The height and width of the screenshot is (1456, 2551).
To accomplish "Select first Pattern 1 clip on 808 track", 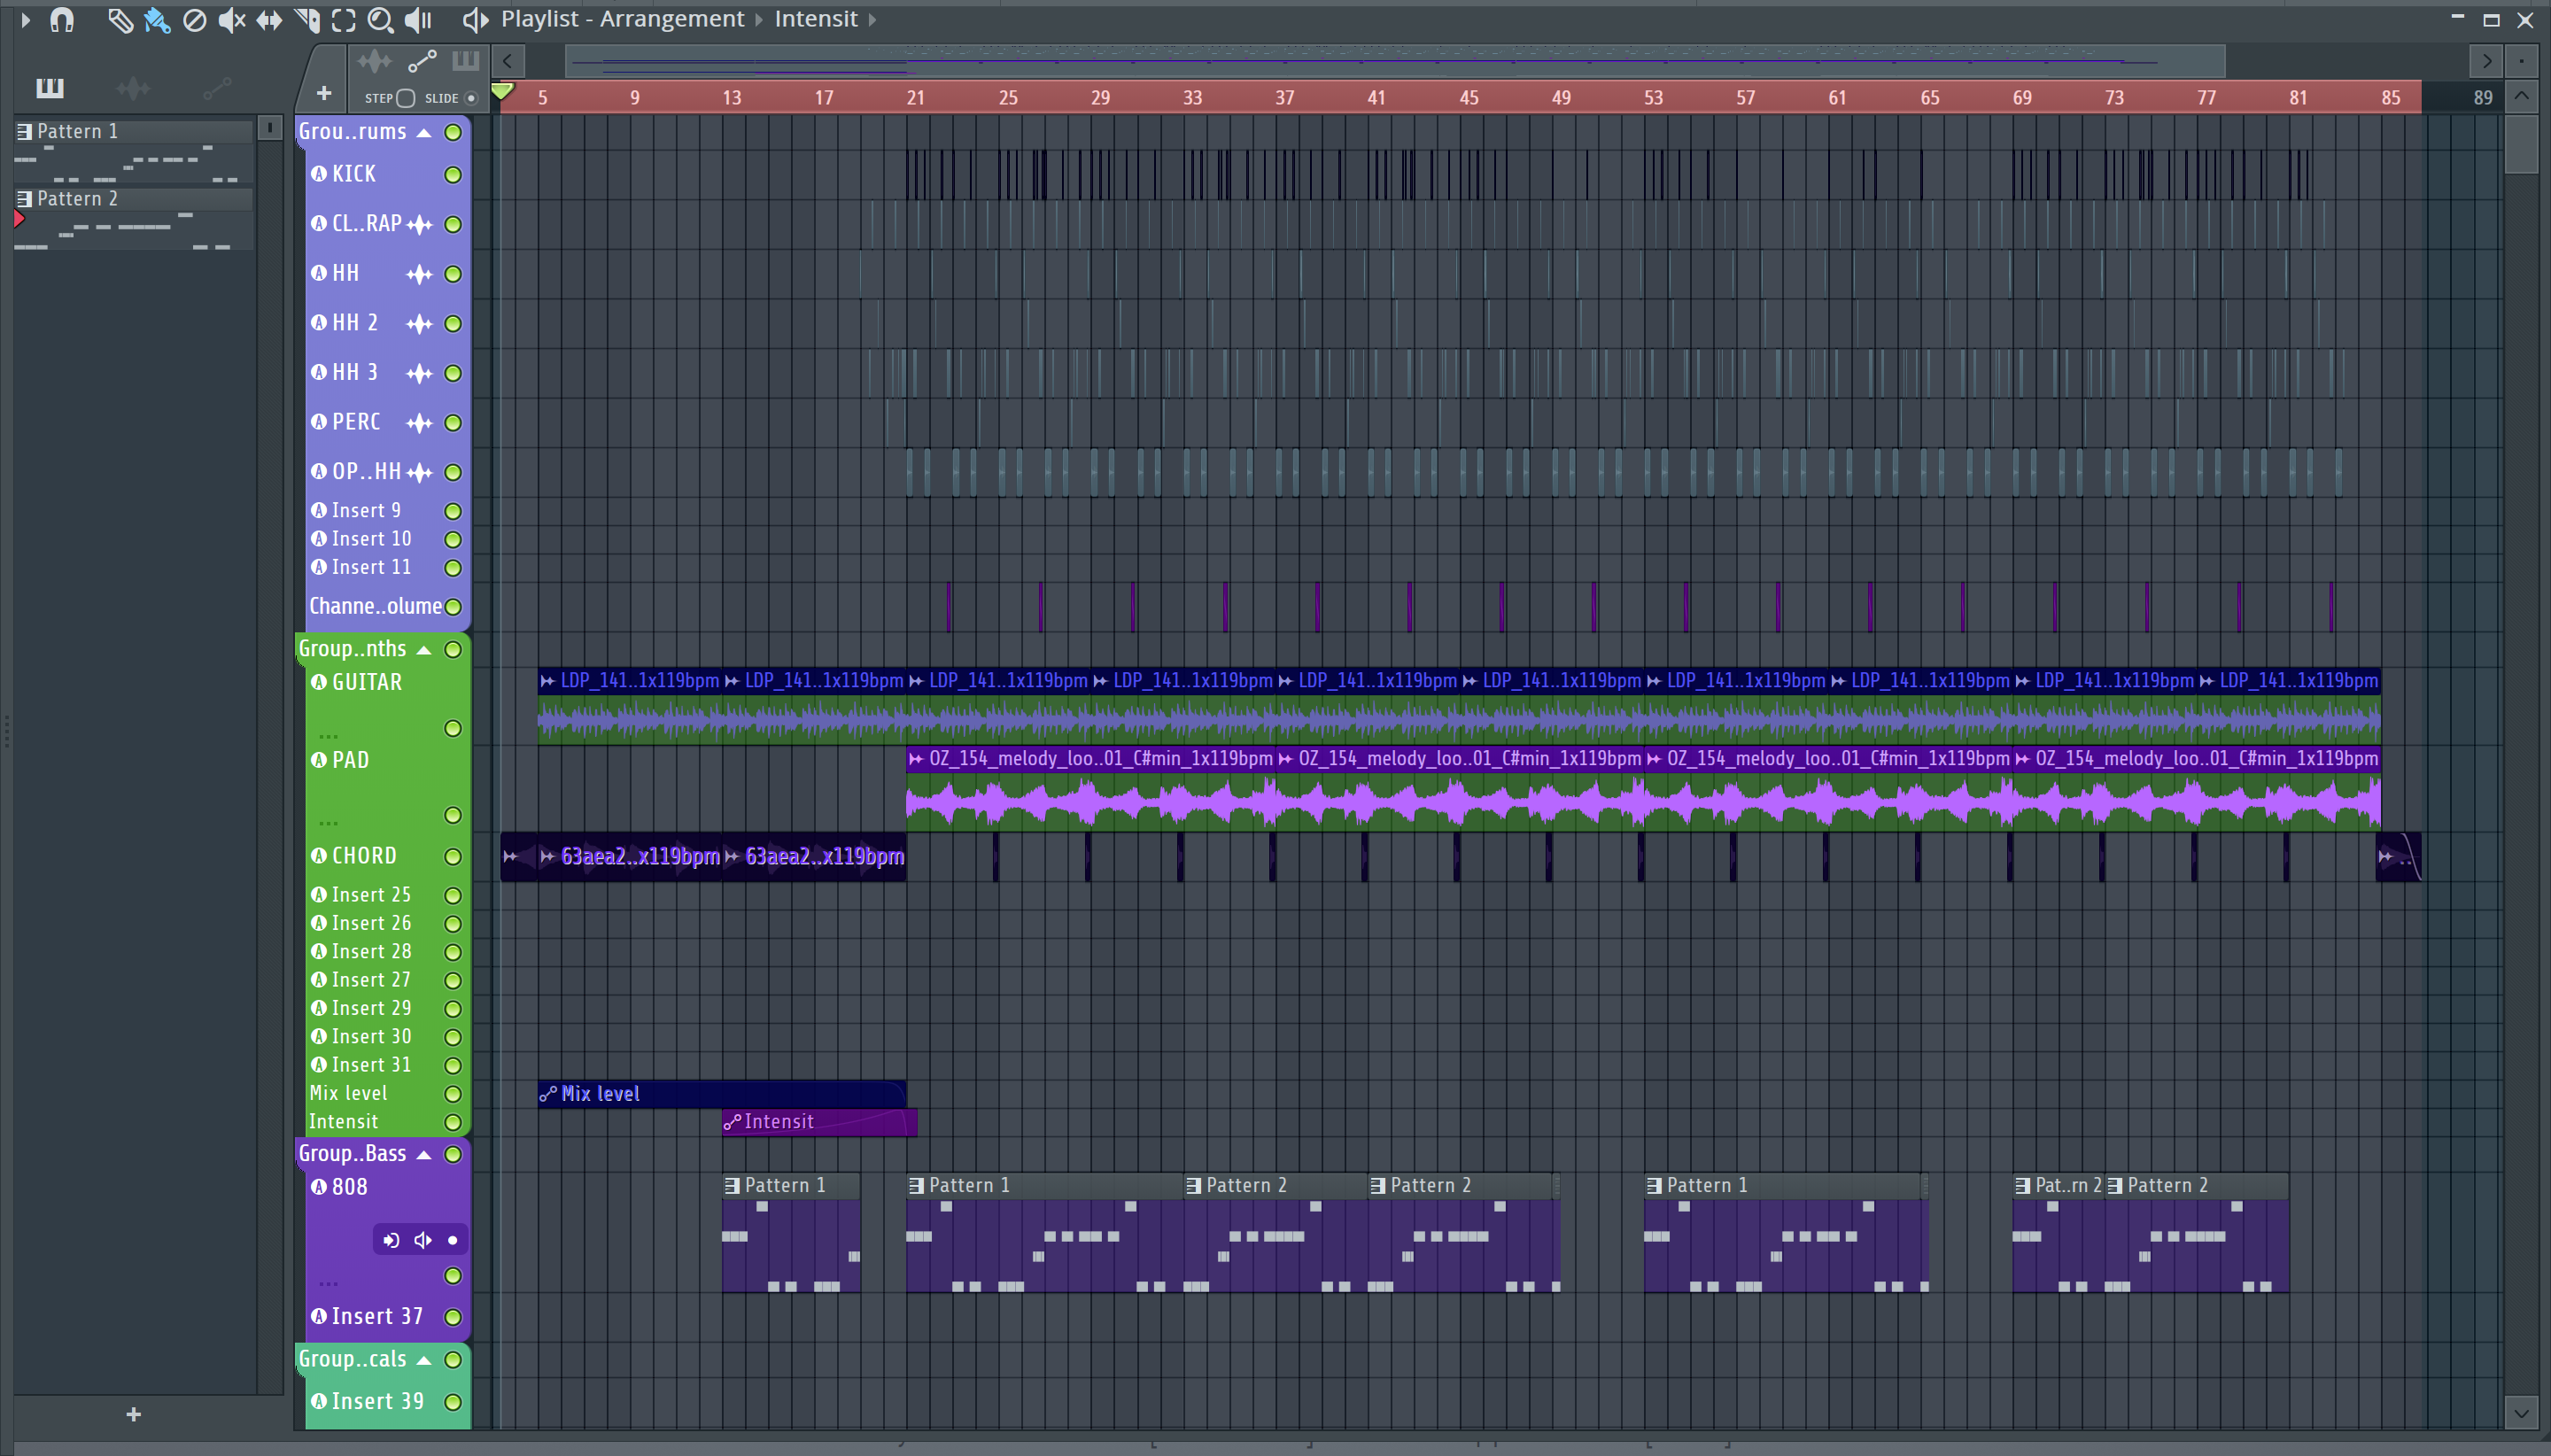I will [x=791, y=1233].
